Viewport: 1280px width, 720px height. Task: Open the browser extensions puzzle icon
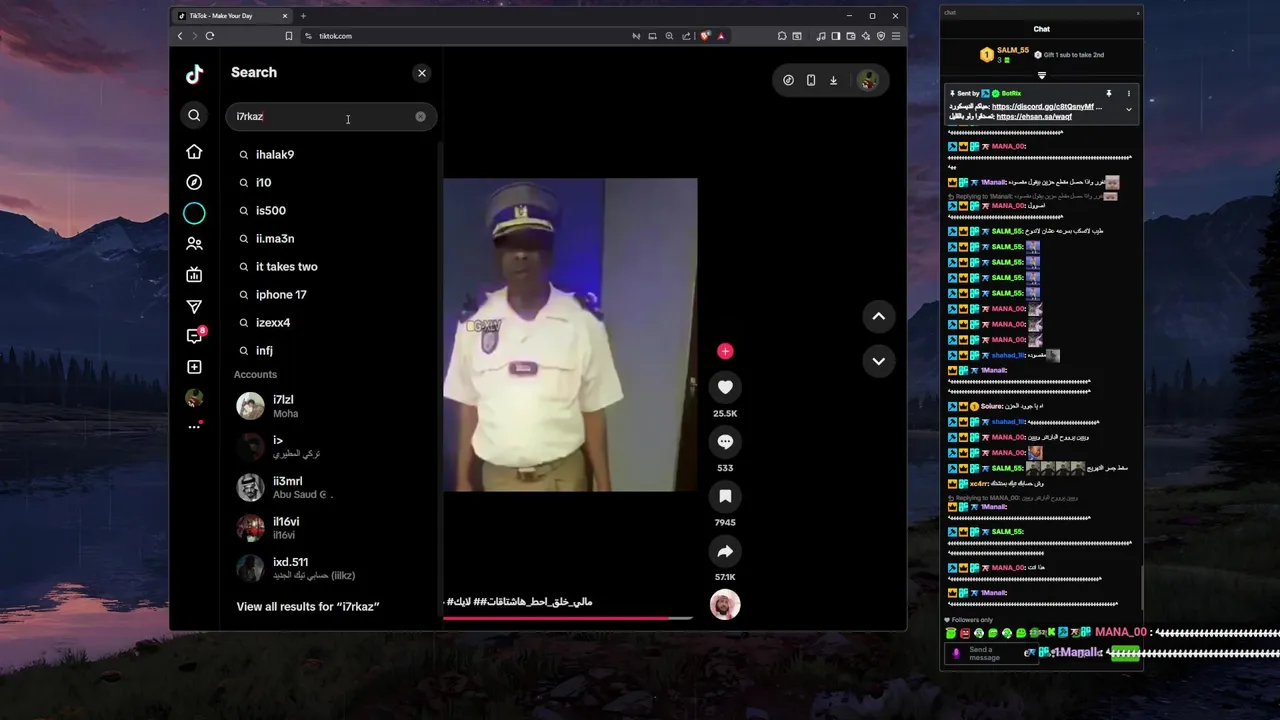click(x=782, y=36)
